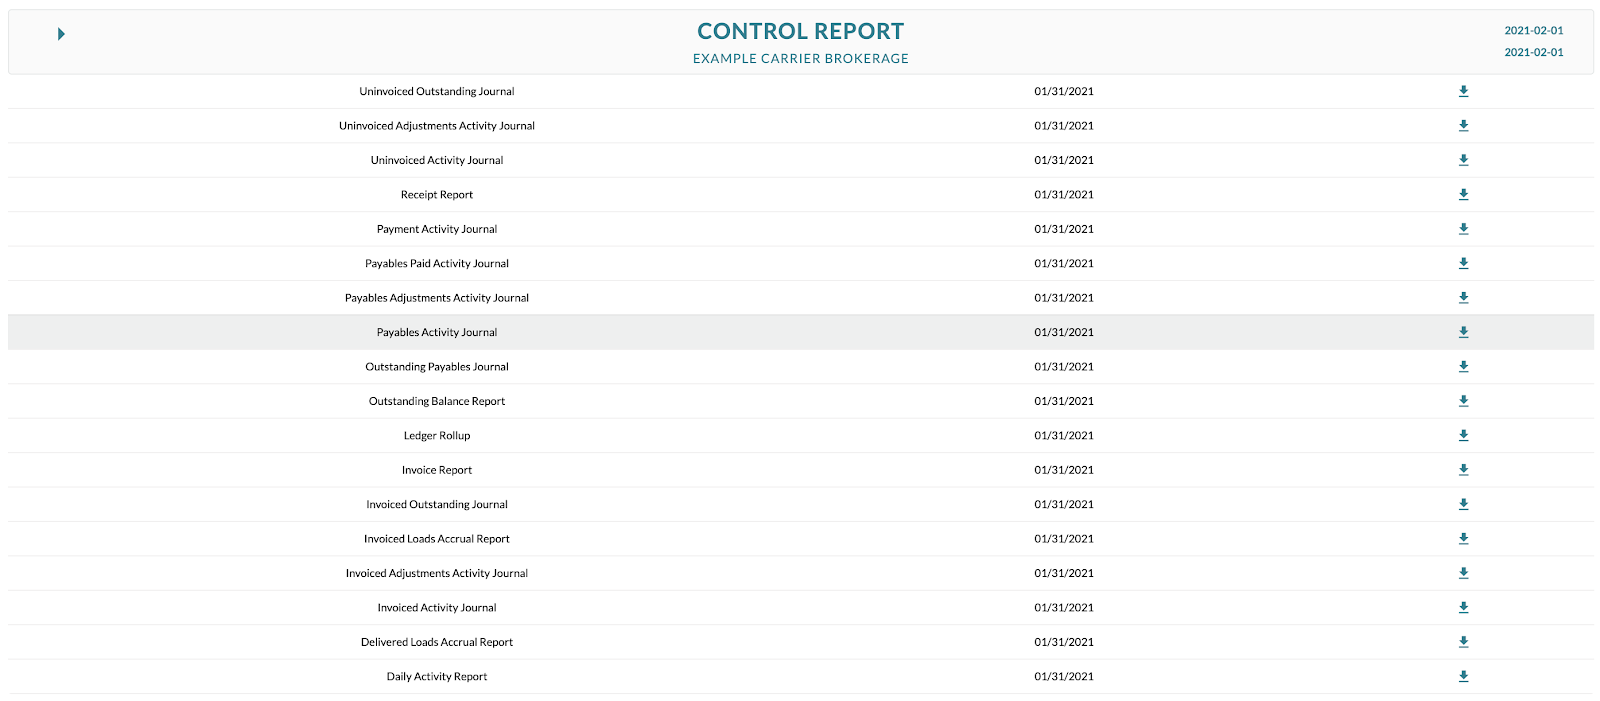Open the second 2021-02-01 date selector
Screen dimensions: 1600x701
point(1534,52)
